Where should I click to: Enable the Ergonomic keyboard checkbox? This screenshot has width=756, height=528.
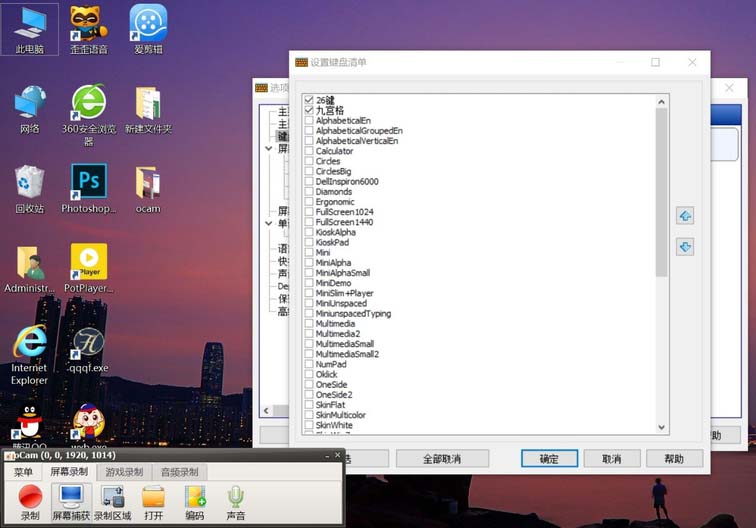[309, 202]
